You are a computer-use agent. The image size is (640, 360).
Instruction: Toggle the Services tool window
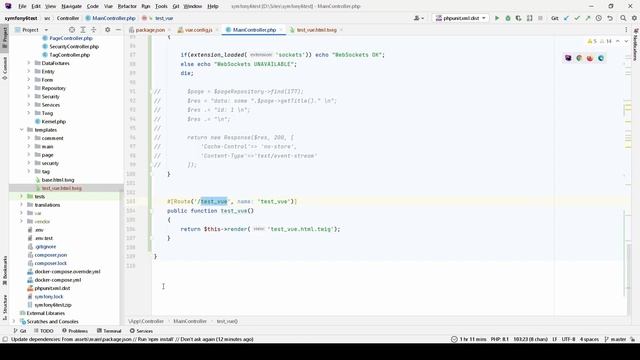[141, 331]
